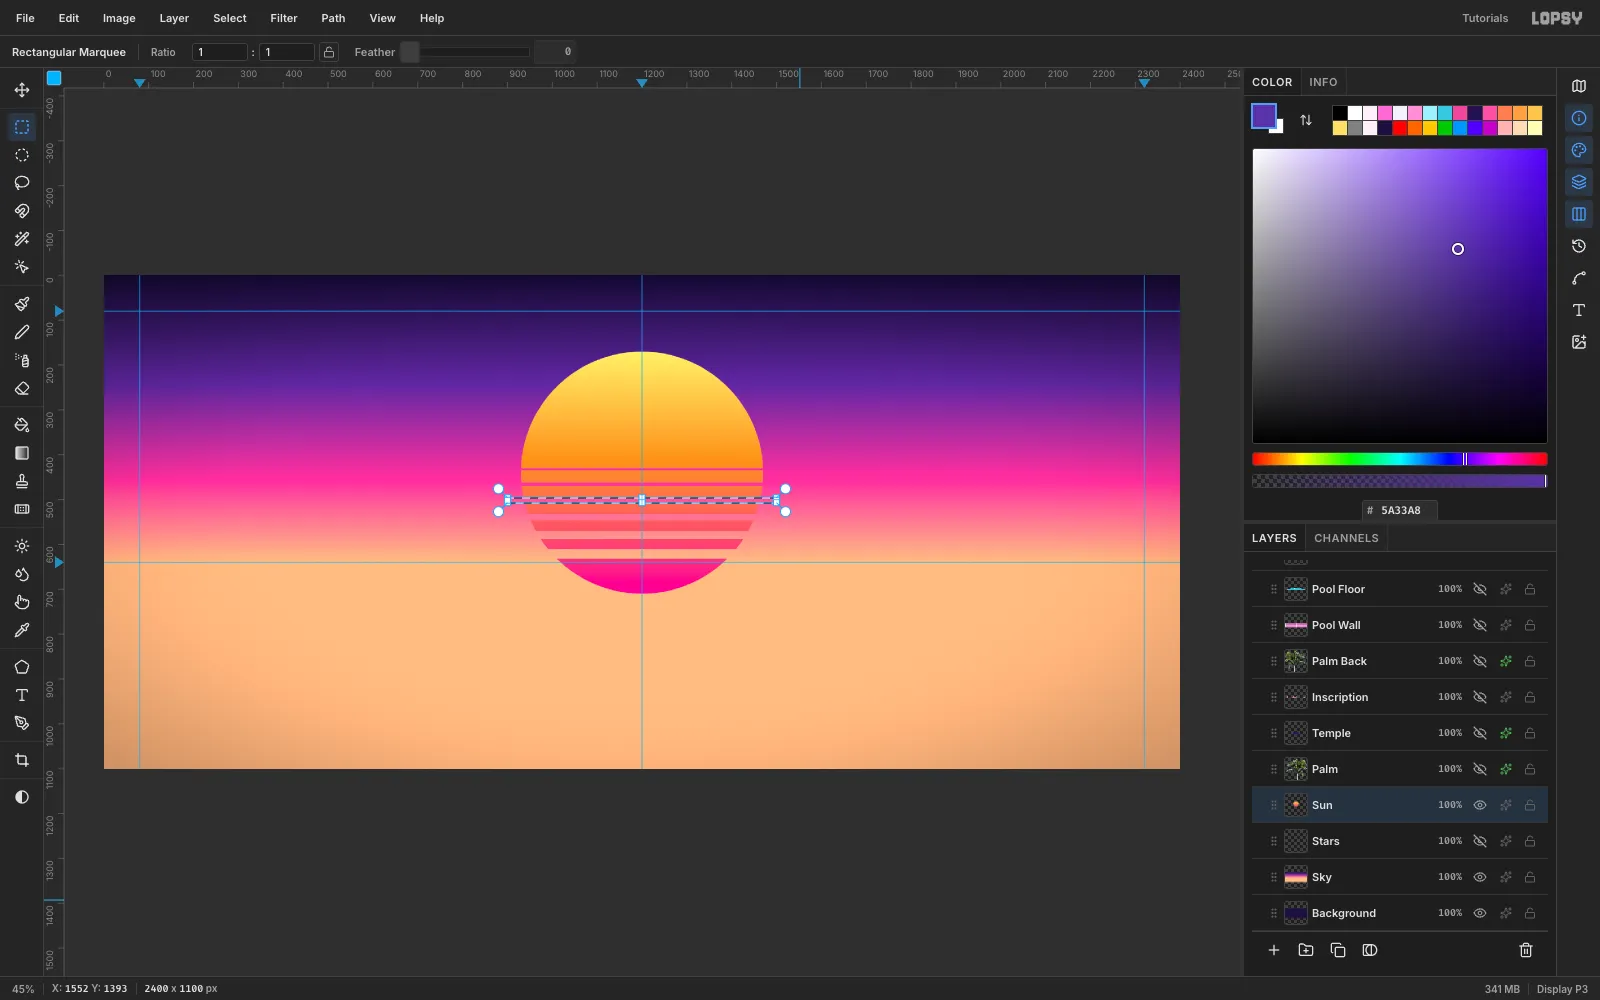Lock the Sun layer
Viewport: 1600px width, 1000px height.
tap(1530, 805)
